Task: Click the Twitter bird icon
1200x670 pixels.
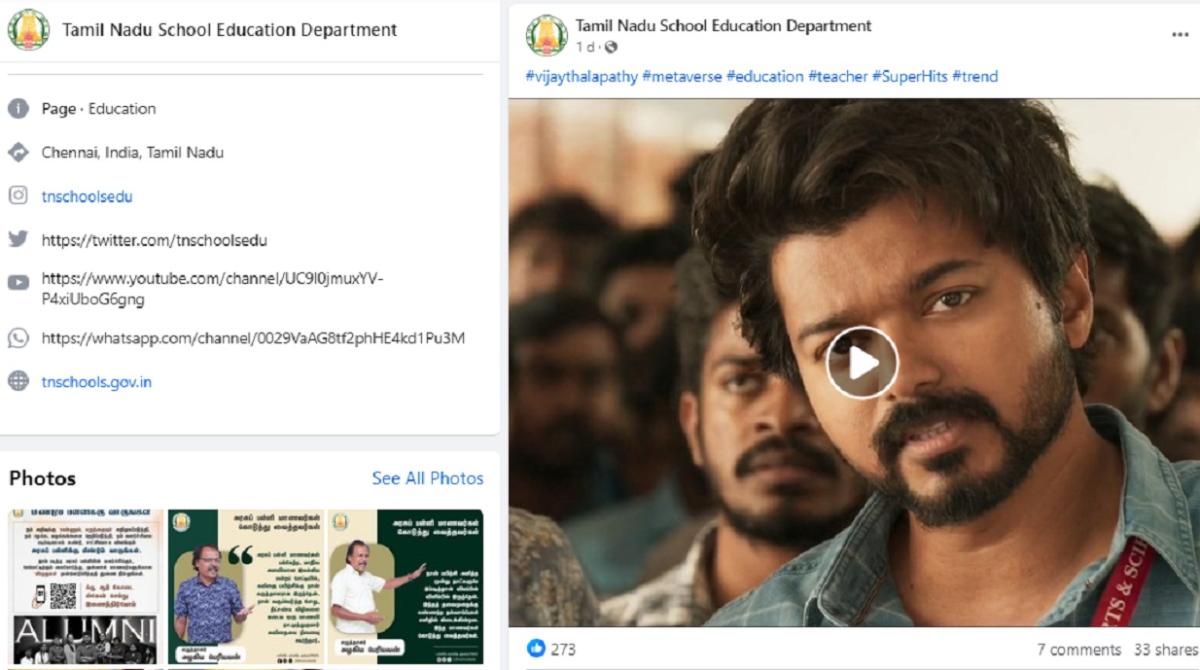Action: 18,240
